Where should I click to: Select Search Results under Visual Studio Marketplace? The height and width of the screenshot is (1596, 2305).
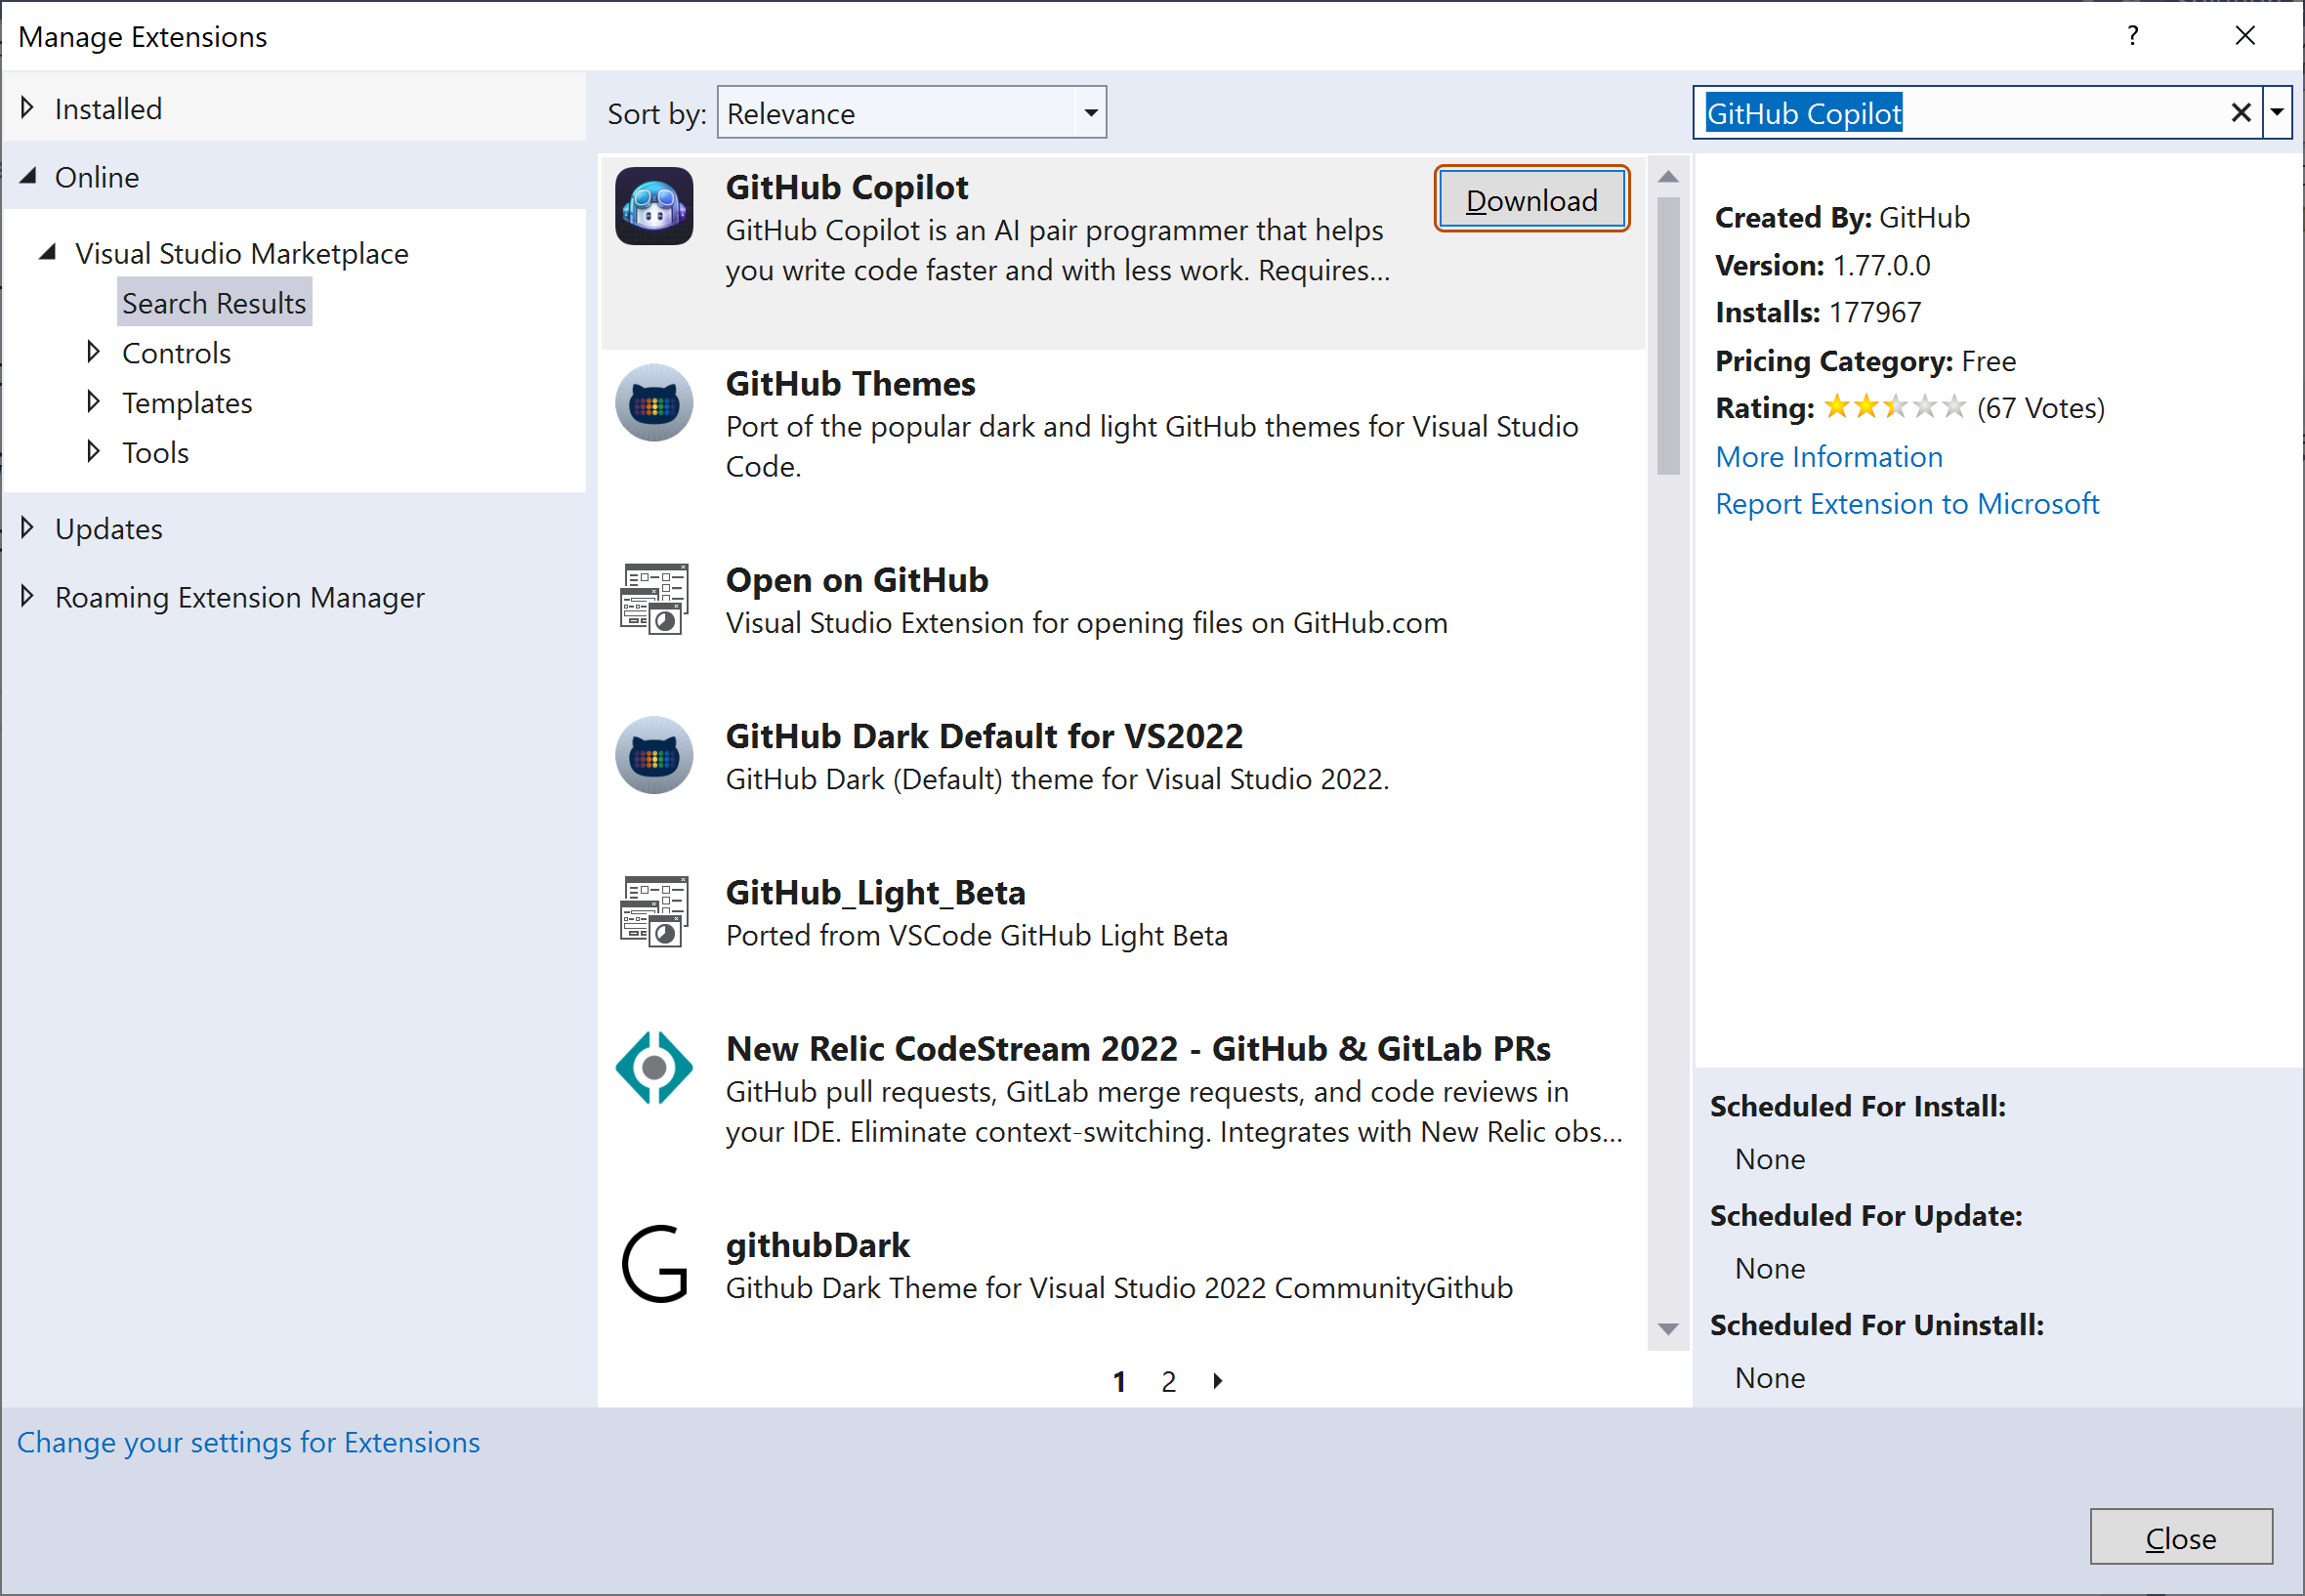pyautogui.click(x=216, y=303)
